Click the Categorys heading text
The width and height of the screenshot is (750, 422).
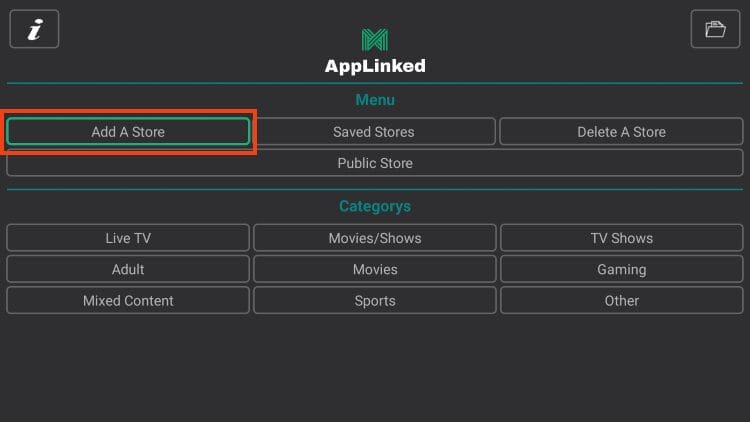[x=375, y=206]
